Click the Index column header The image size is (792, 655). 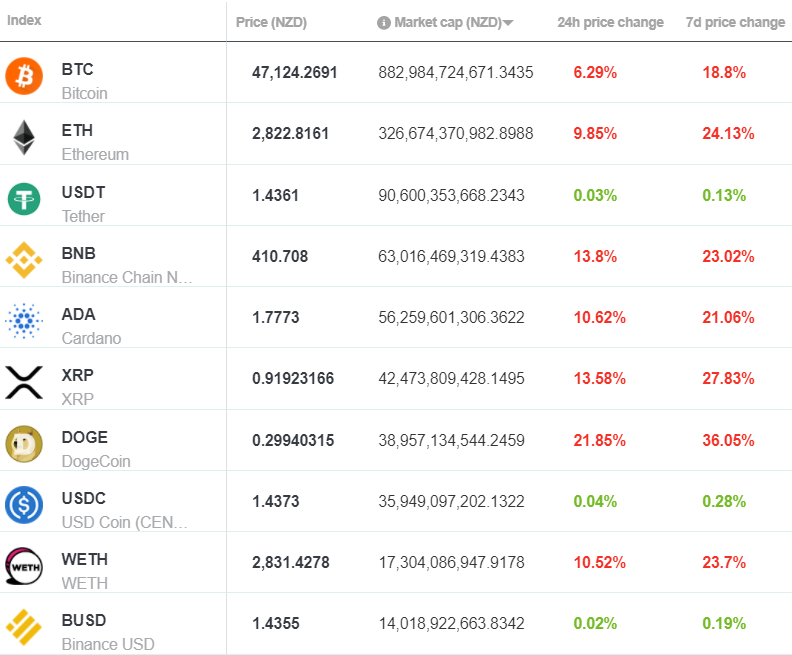[24, 20]
